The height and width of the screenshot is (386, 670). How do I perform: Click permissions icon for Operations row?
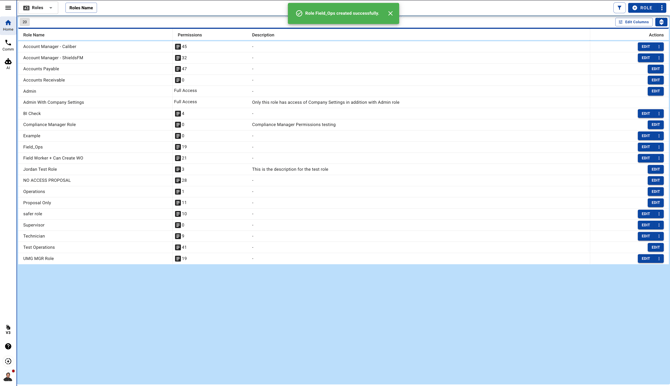coord(178,192)
